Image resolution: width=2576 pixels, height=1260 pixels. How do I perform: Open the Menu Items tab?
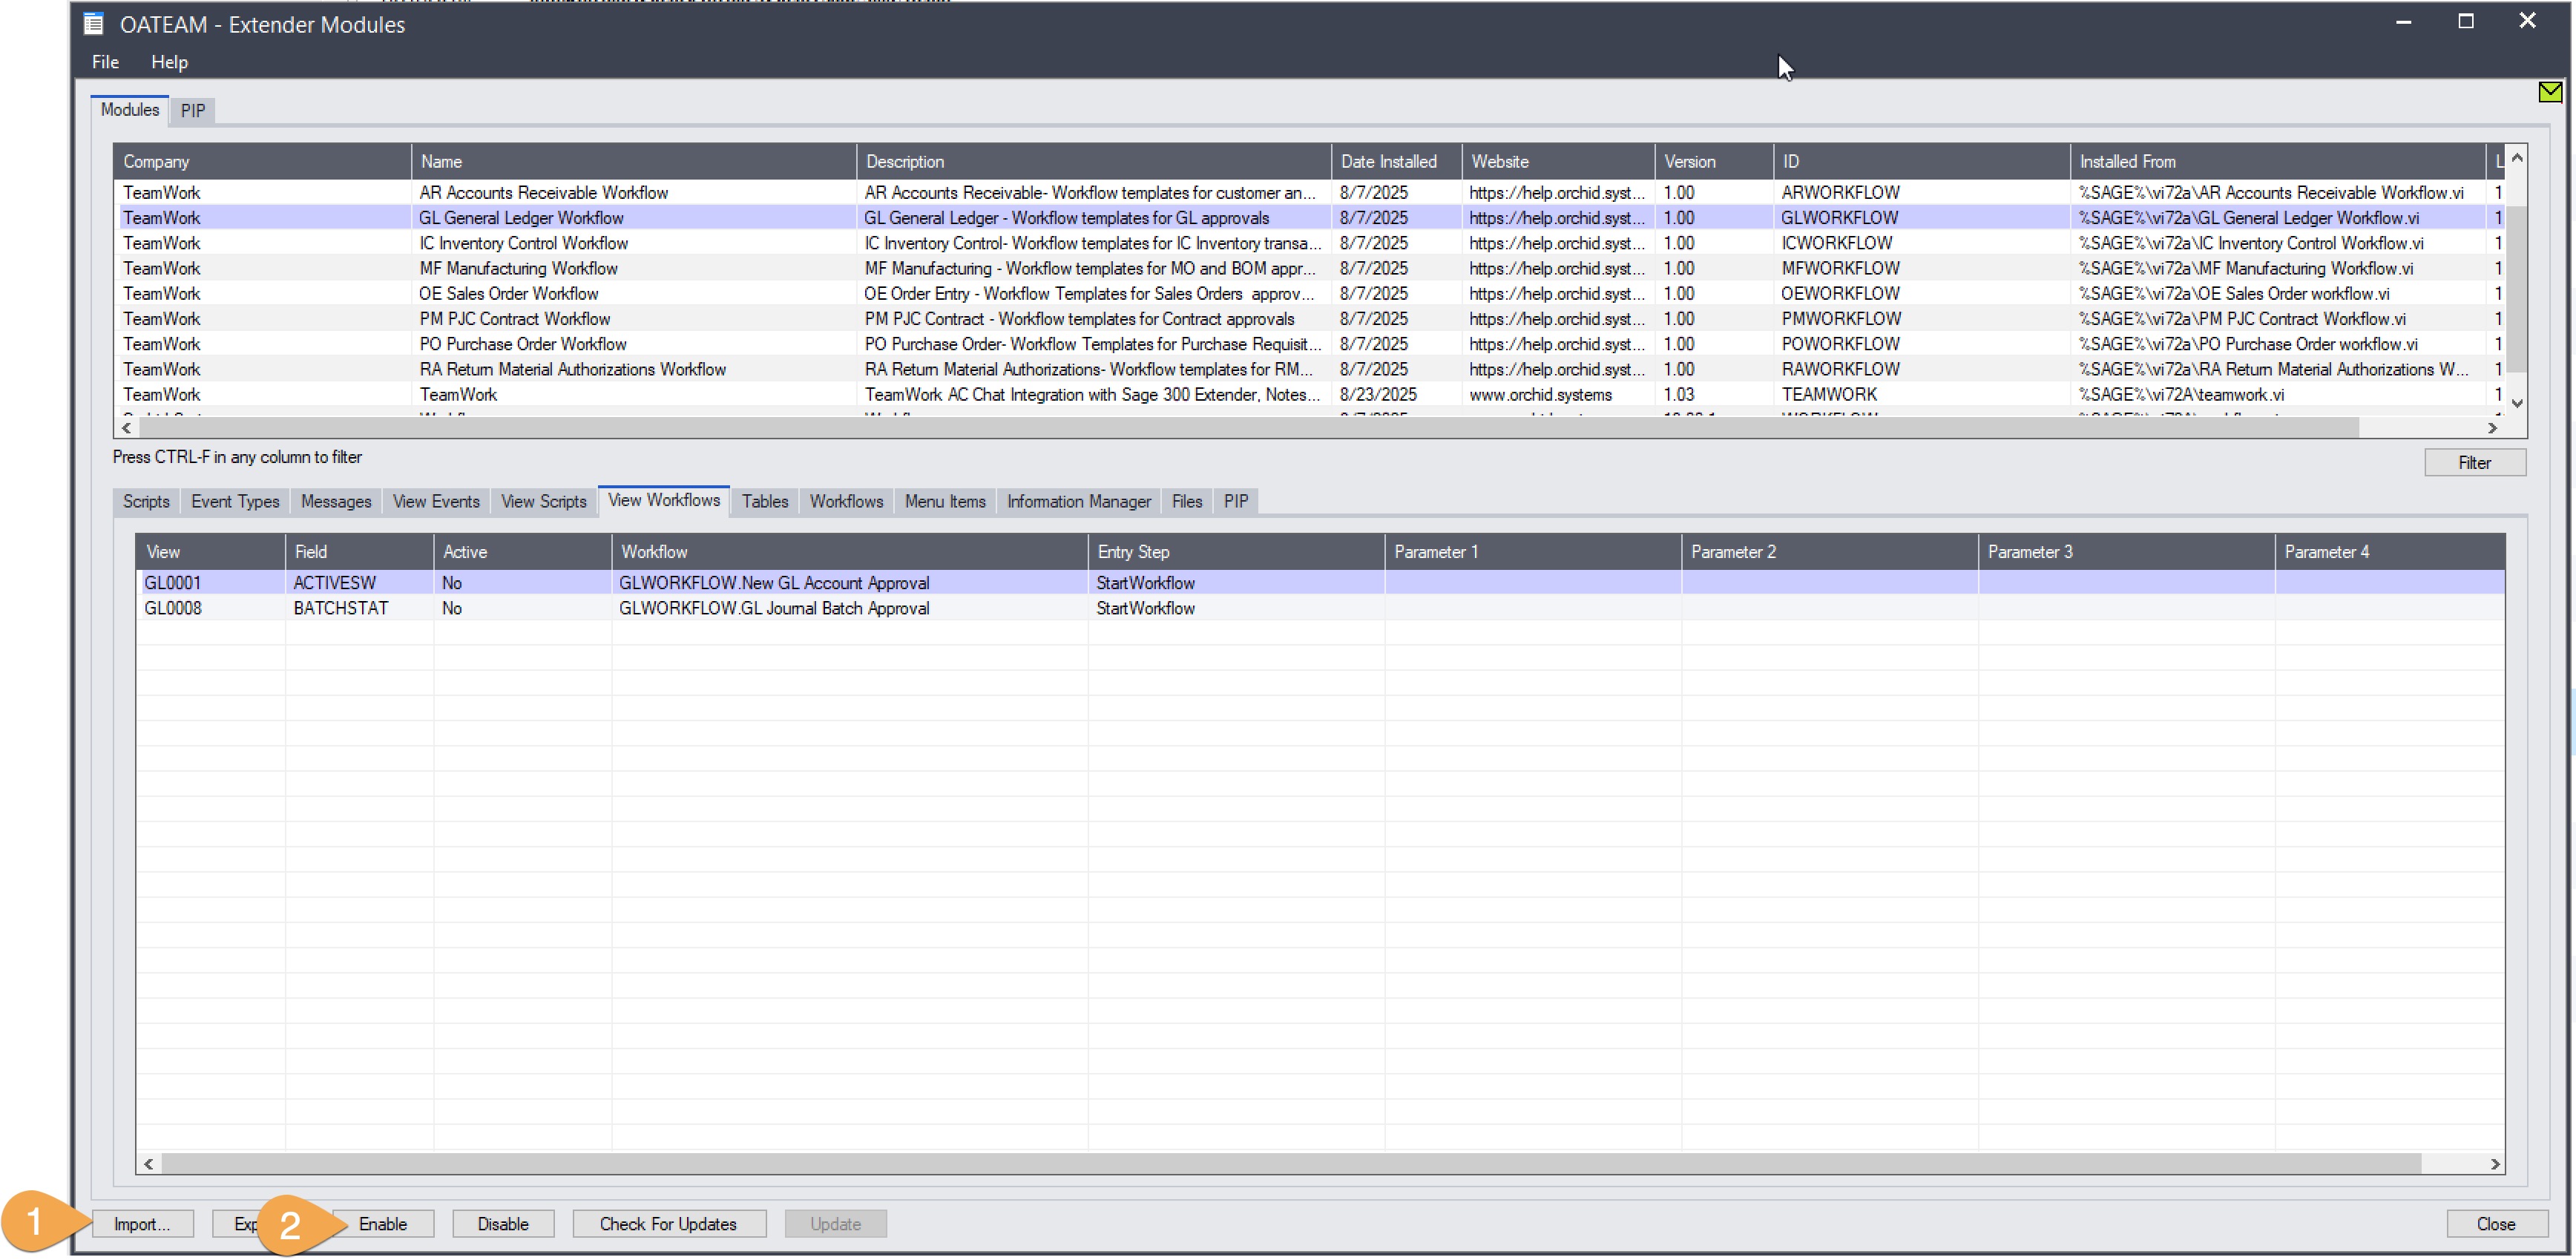945,501
